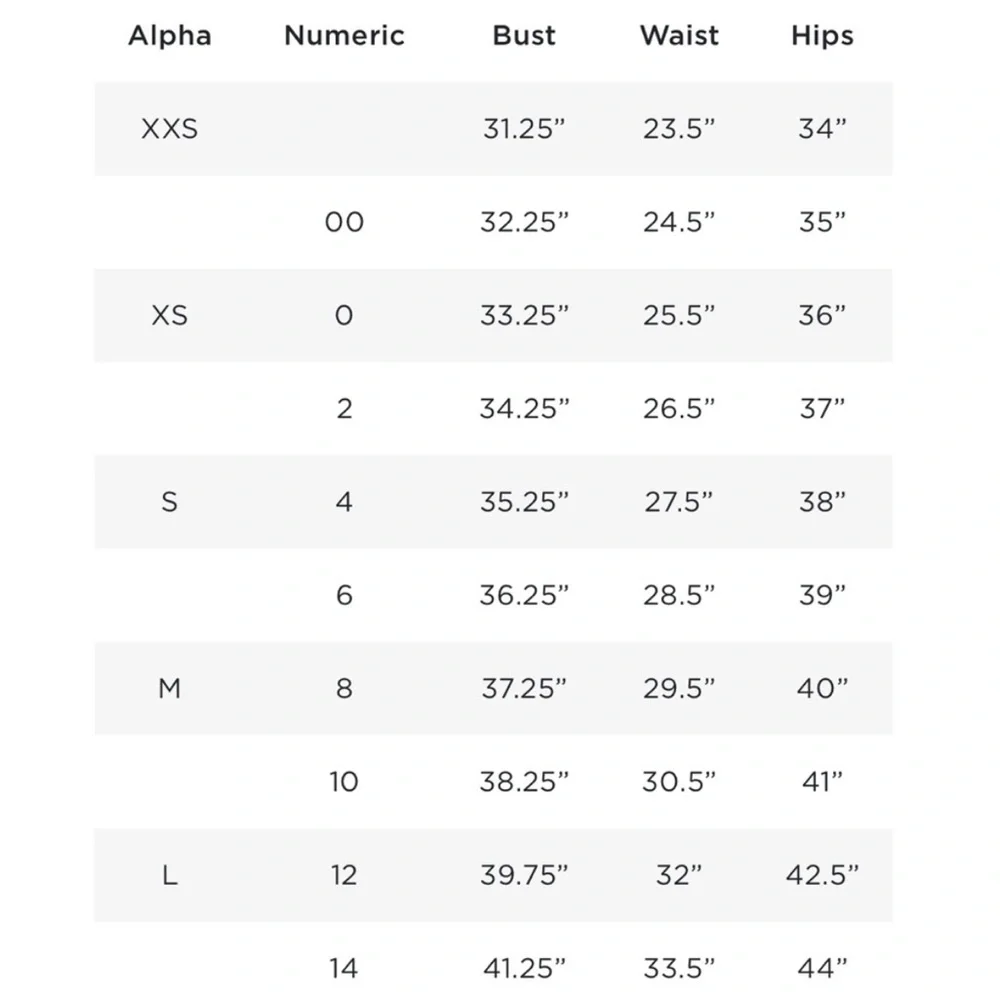Viewport: 1000px width, 1000px height.
Task: Select the 34.25” bust measurement
Action: (524, 408)
